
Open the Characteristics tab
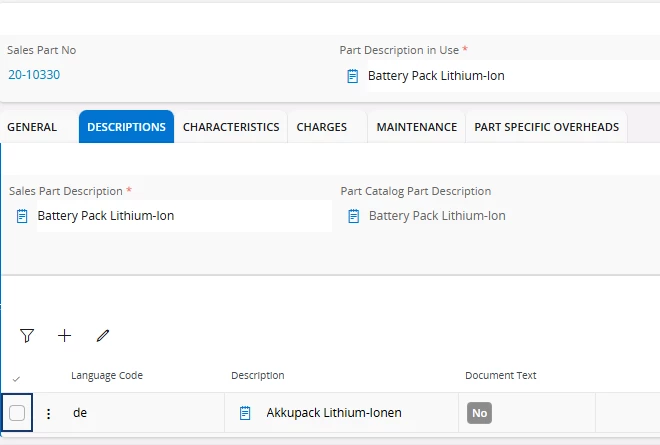tap(231, 127)
